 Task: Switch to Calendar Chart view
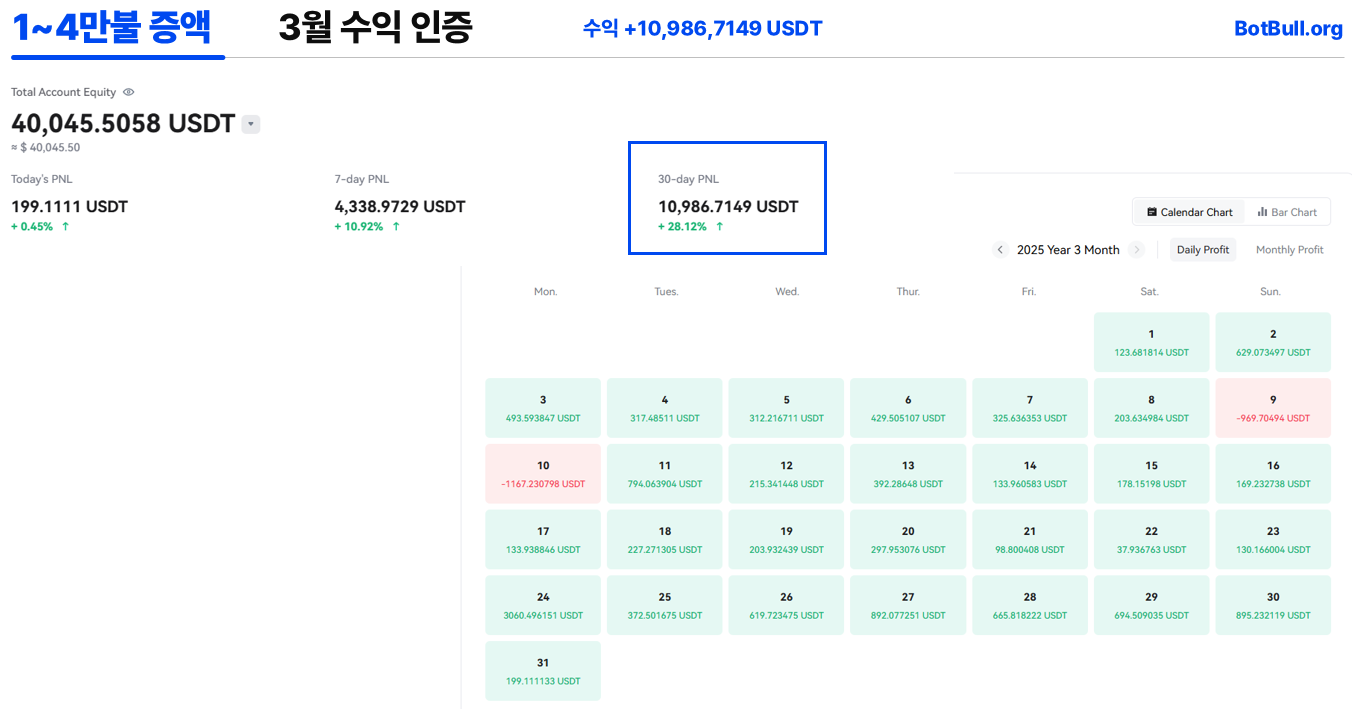click(1189, 212)
